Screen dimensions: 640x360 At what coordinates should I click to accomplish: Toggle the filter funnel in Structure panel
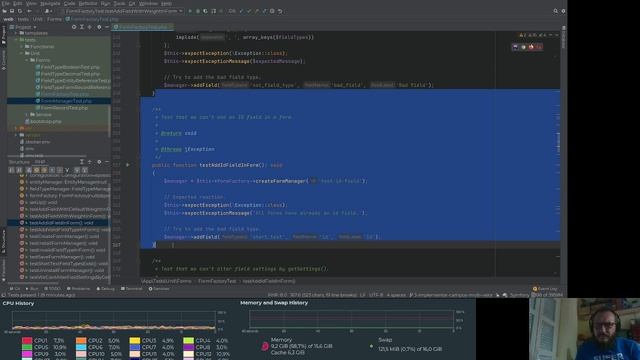coord(67,170)
